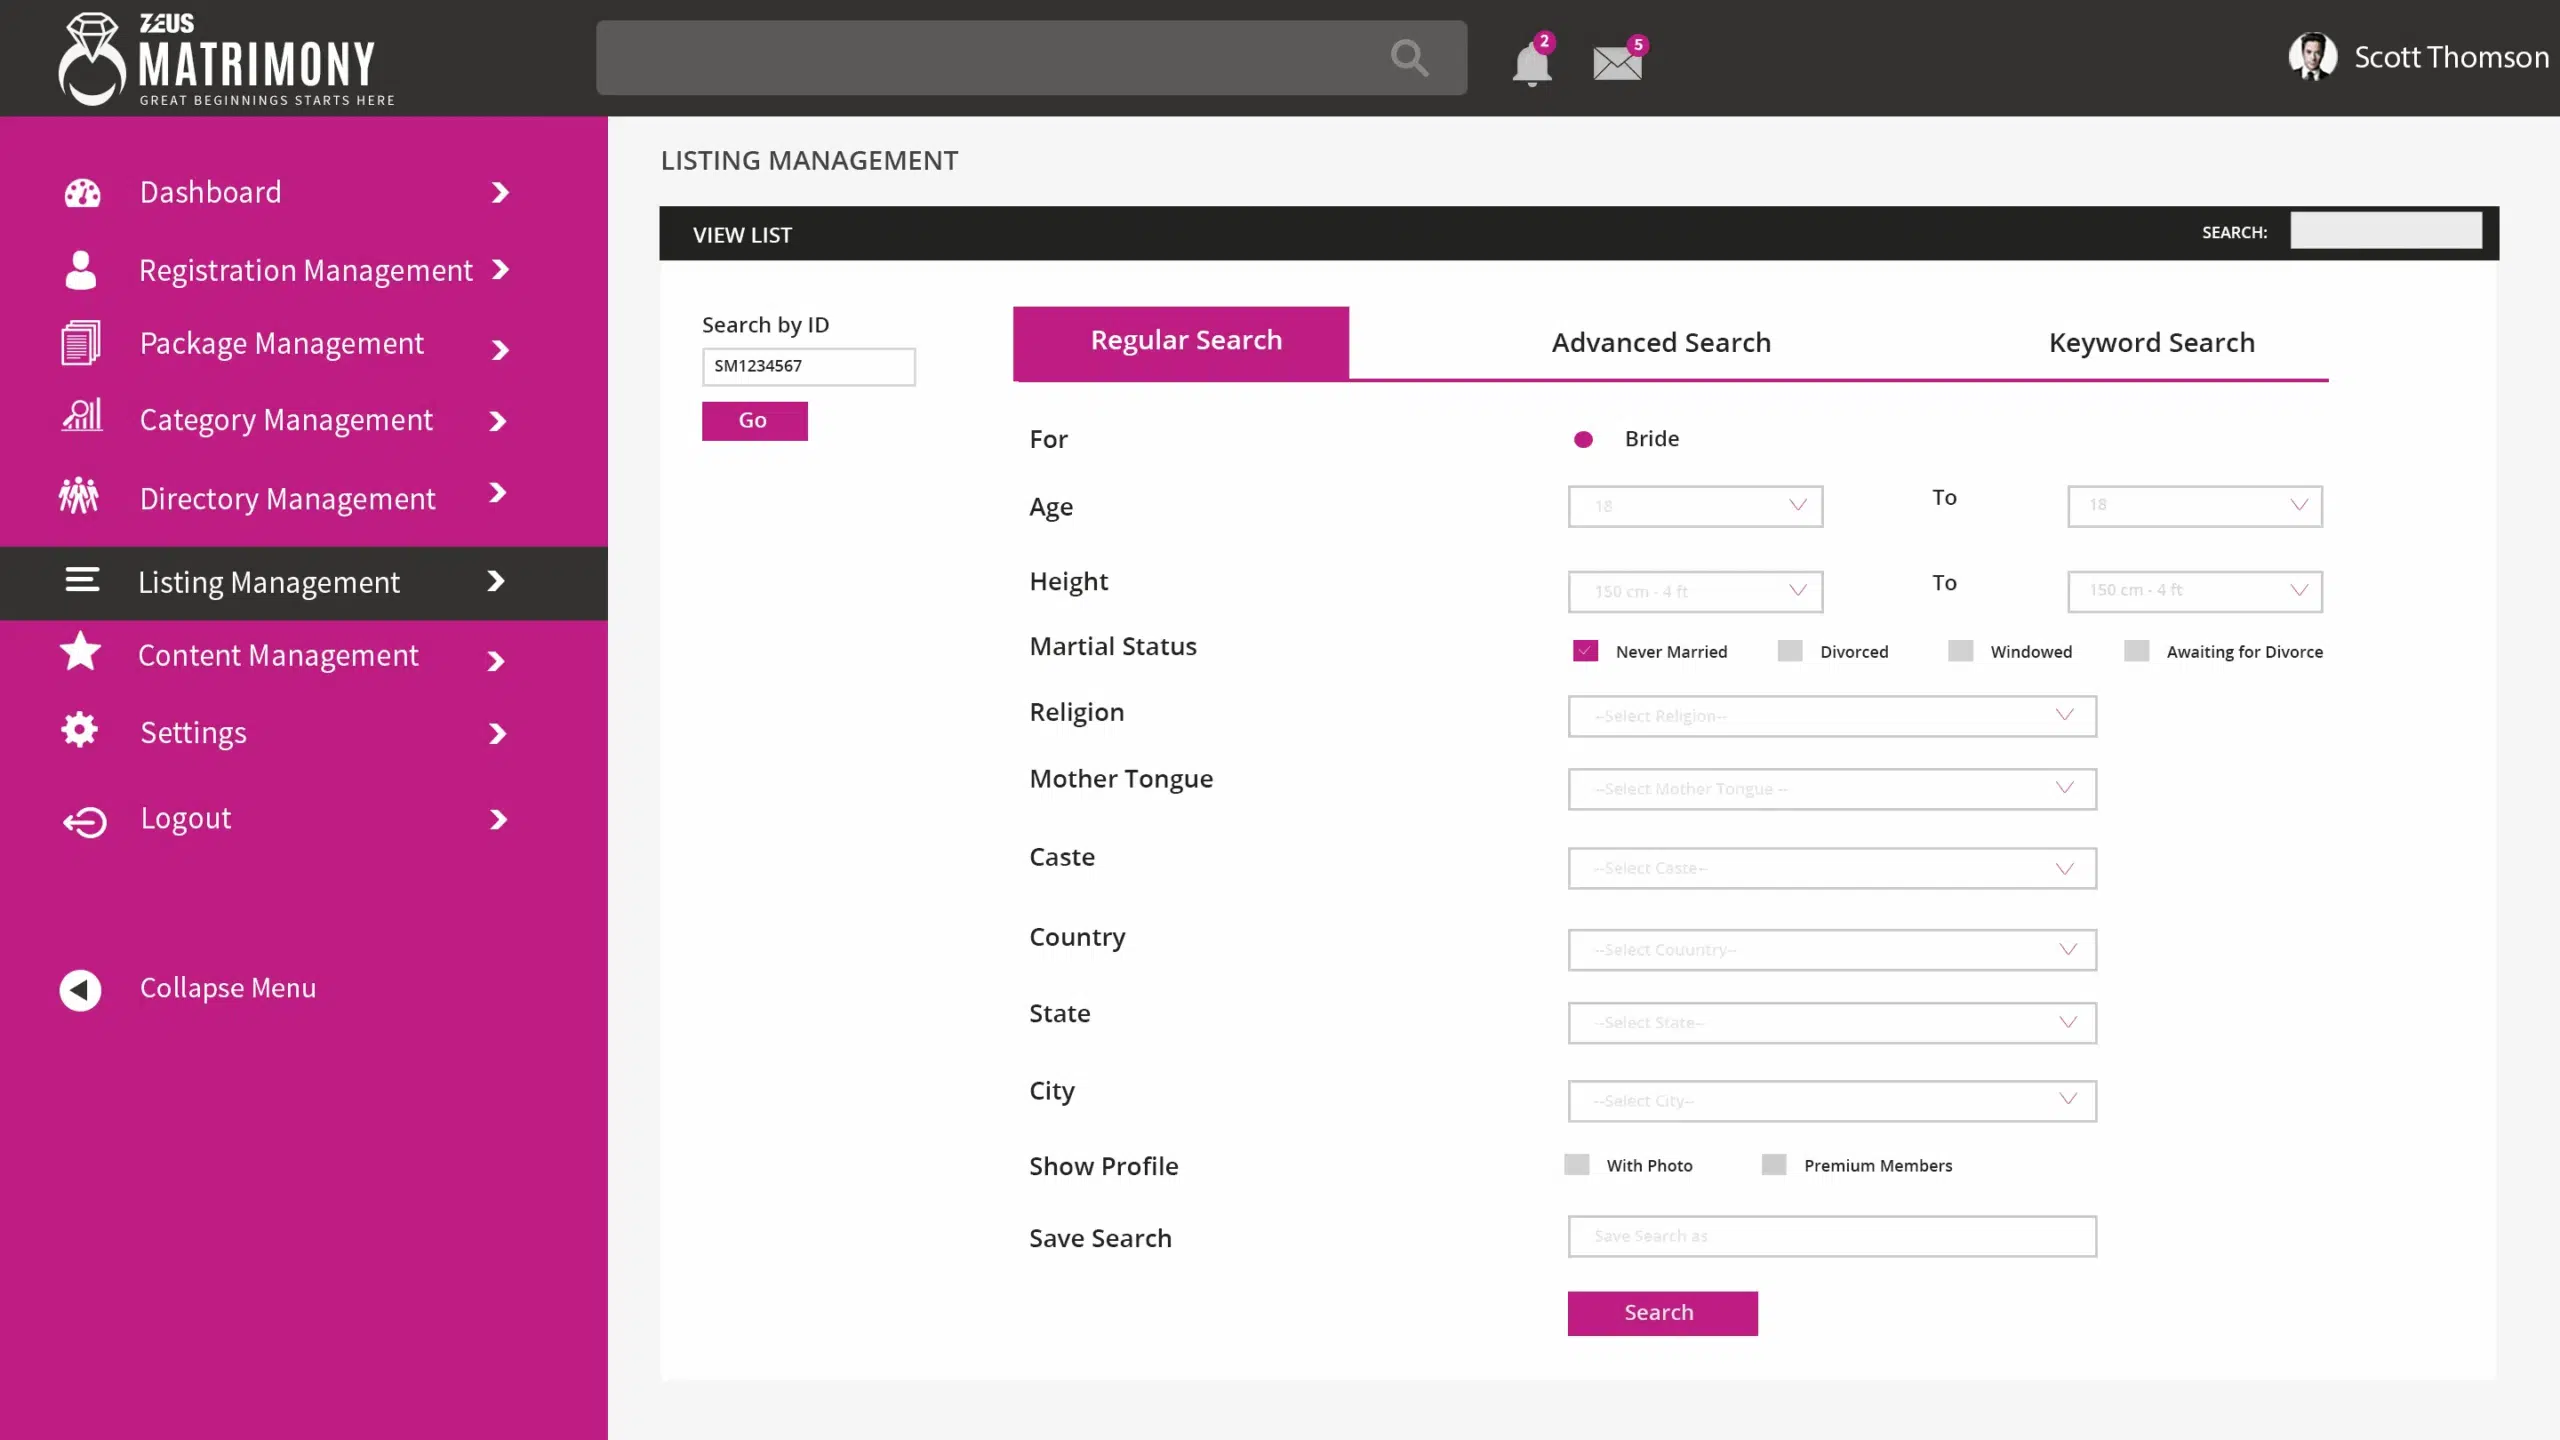The height and width of the screenshot is (1440, 2560).
Task: Open the first Age dropdown
Action: [1695, 506]
